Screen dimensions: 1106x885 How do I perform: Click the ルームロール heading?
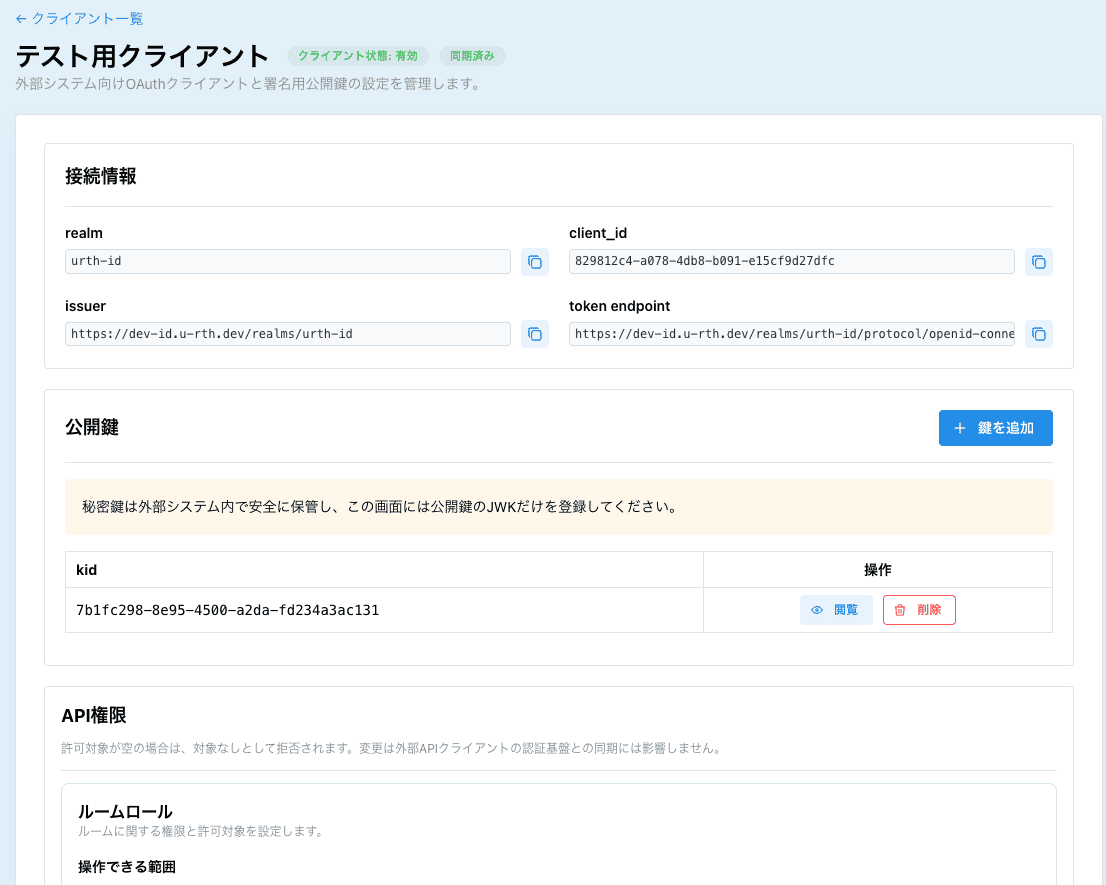pos(125,811)
